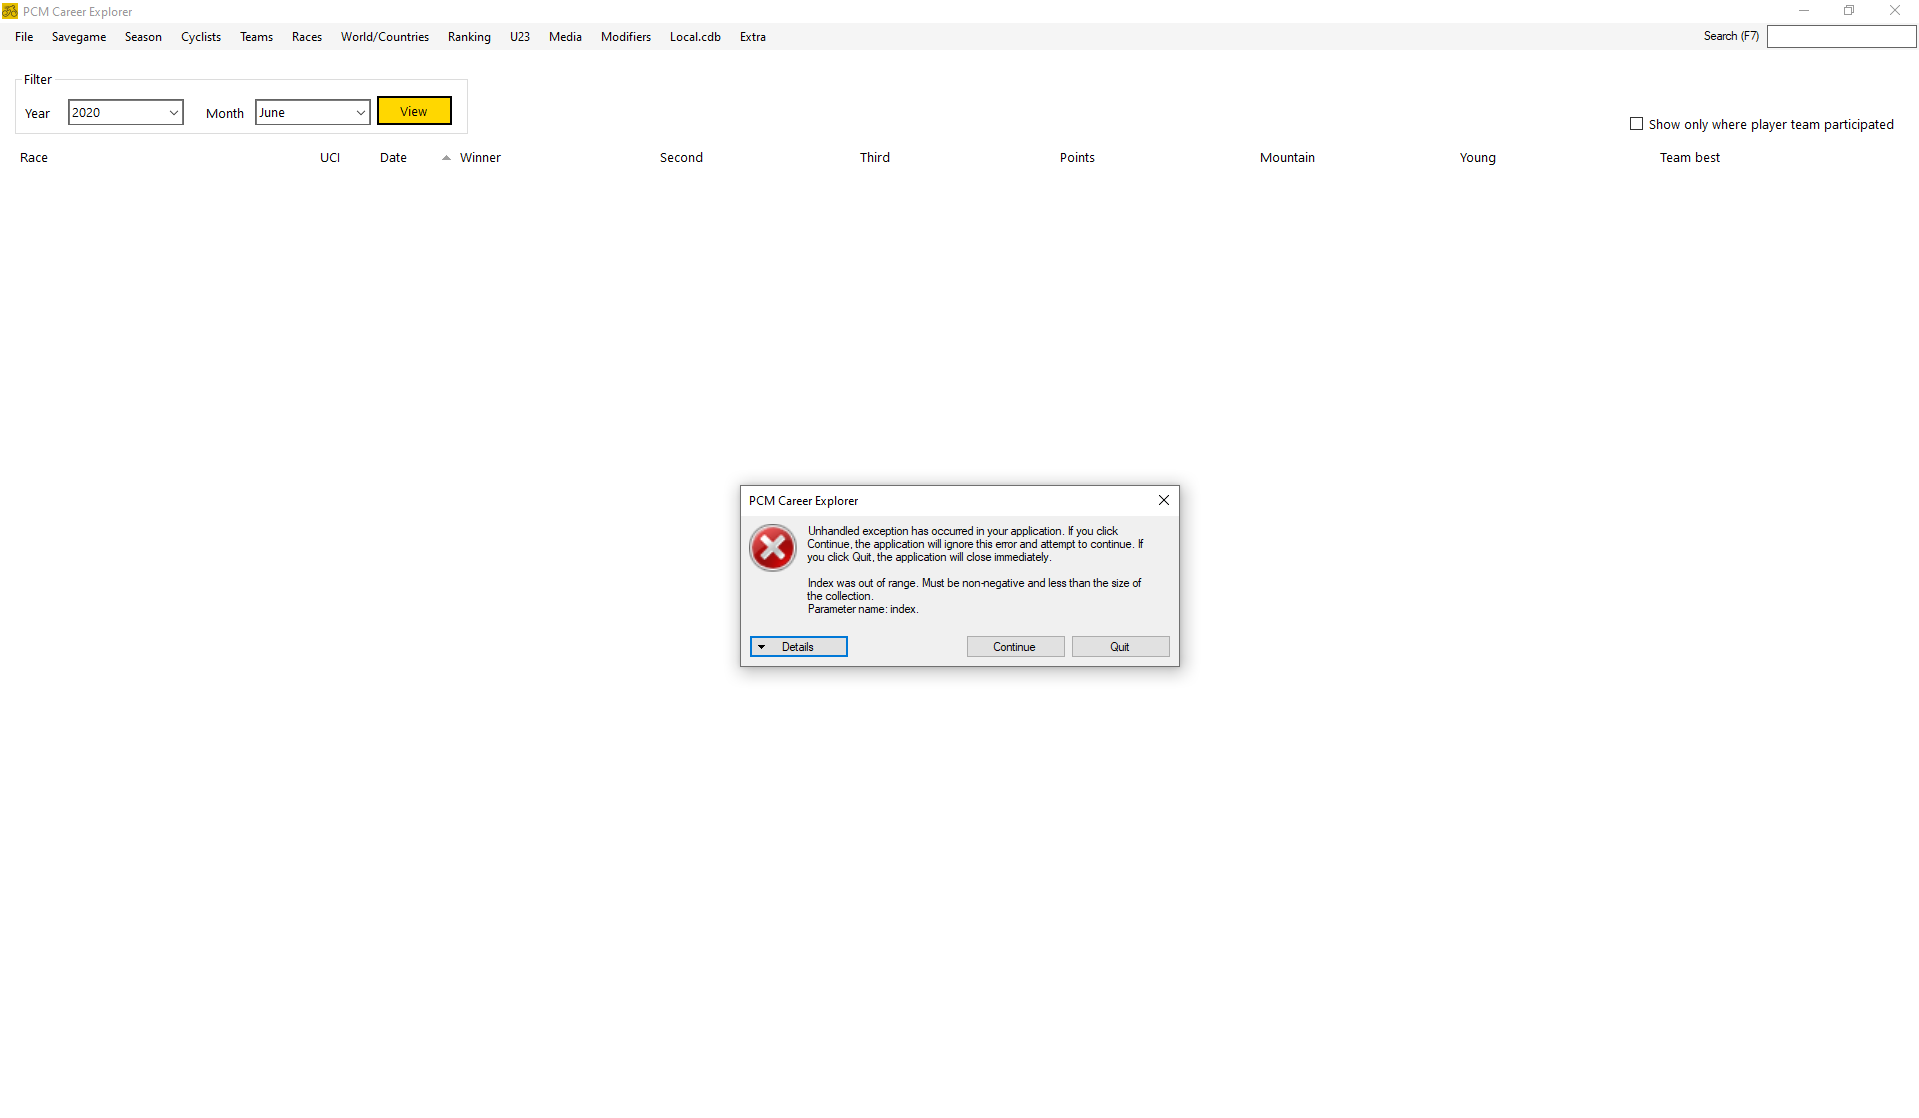The width and height of the screenshot is (1919, 1118).
Task: Expand the error Details section
Action: tap(798, 647)
